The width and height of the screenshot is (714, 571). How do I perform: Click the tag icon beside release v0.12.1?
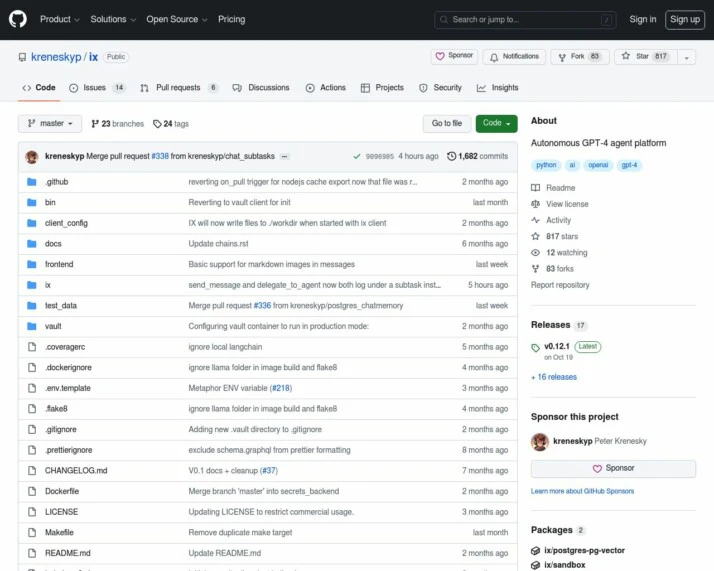click(536, 348)
